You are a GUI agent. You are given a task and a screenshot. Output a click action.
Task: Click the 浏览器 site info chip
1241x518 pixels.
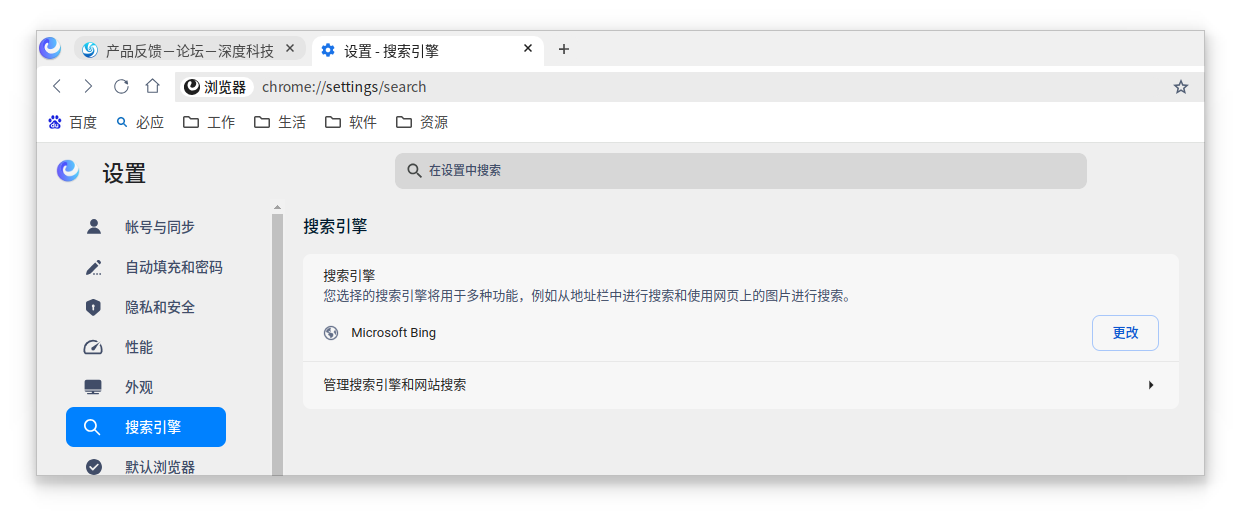(x=215, y=87)
